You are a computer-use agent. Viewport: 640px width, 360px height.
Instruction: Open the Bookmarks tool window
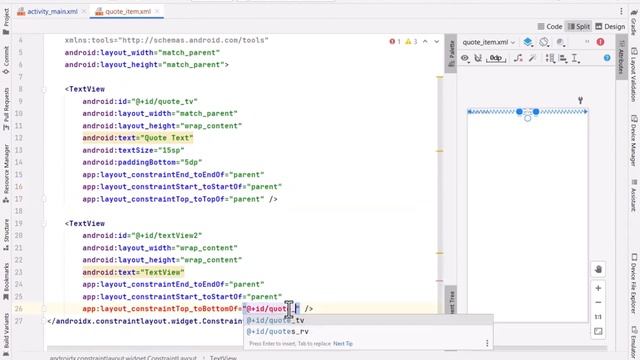pyautogui.click(x=6, y=282)
